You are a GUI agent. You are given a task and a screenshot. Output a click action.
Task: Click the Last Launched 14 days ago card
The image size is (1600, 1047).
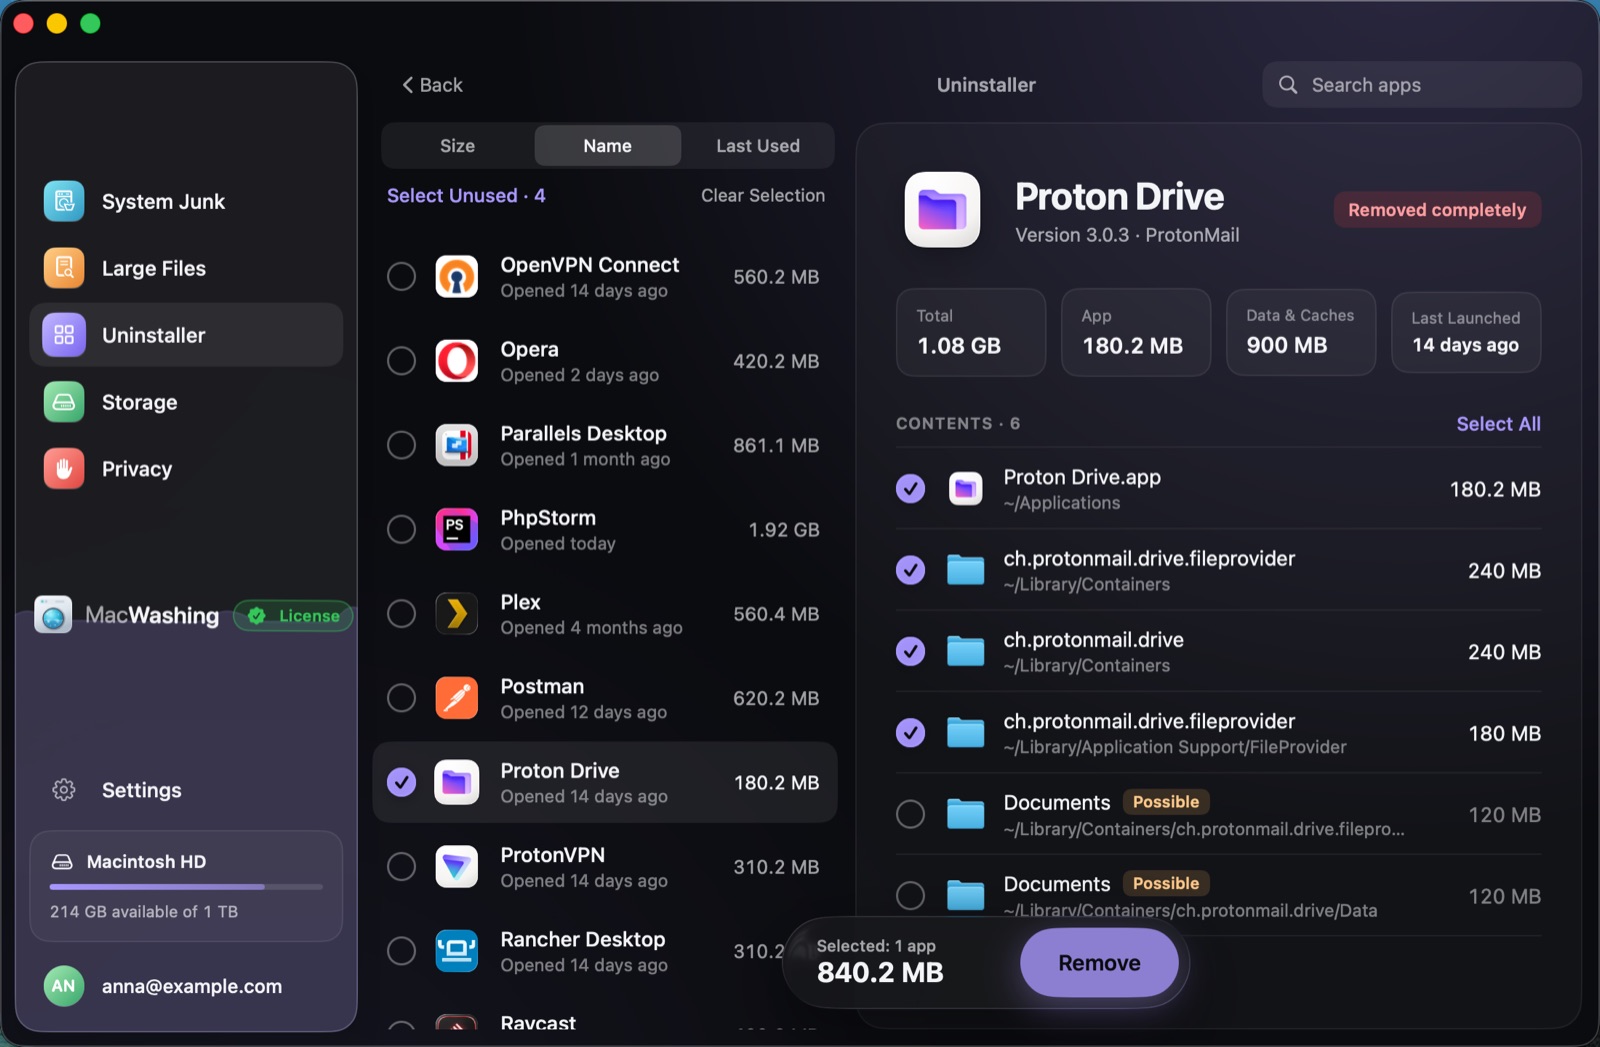[1466, 332]
